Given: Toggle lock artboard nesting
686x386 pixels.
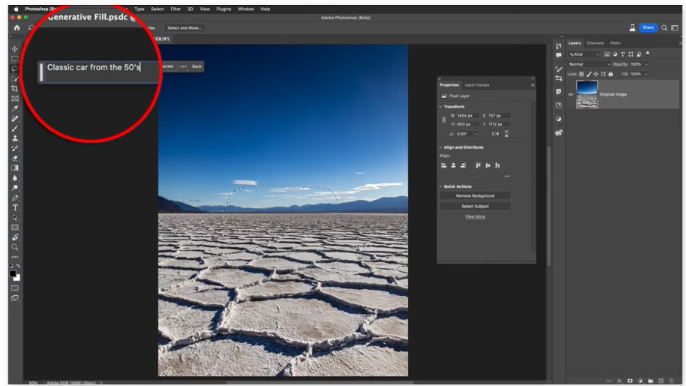Looking at the screenshot, I should pos(603,74).
